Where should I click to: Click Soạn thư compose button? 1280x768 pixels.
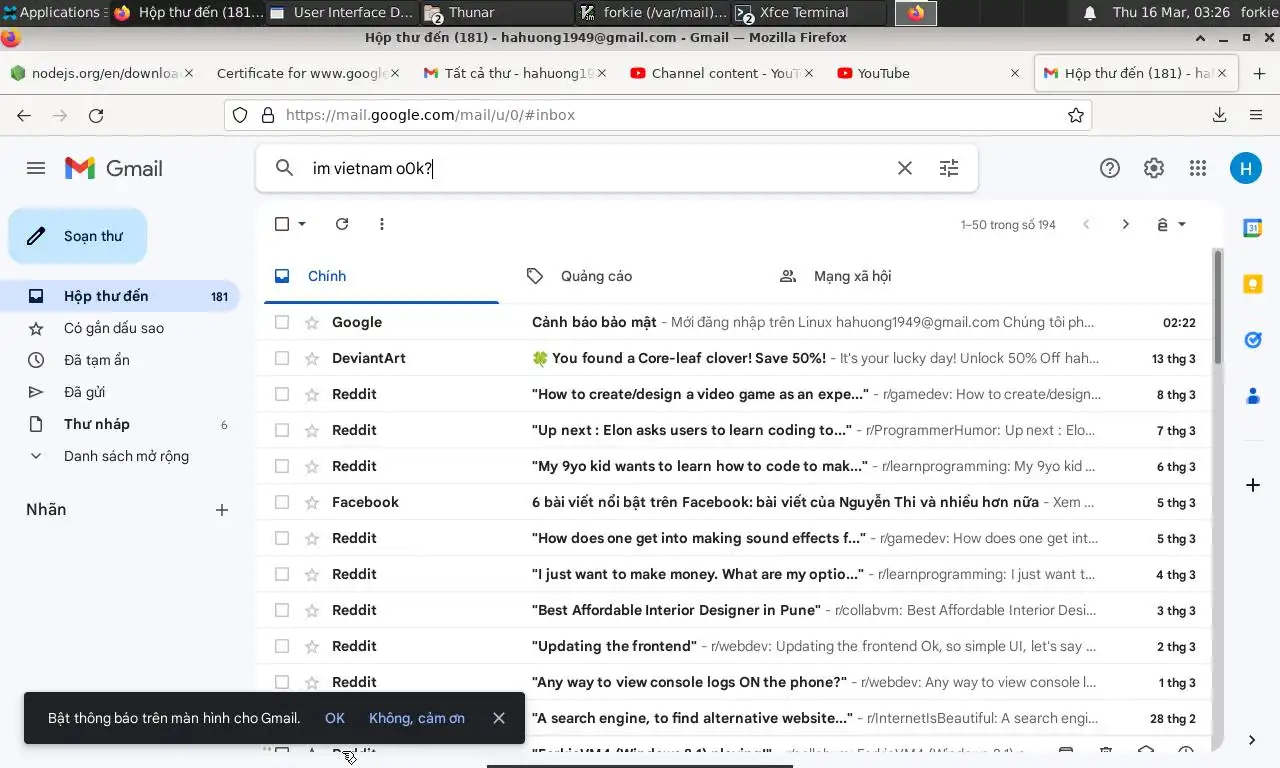coord(78,236)
